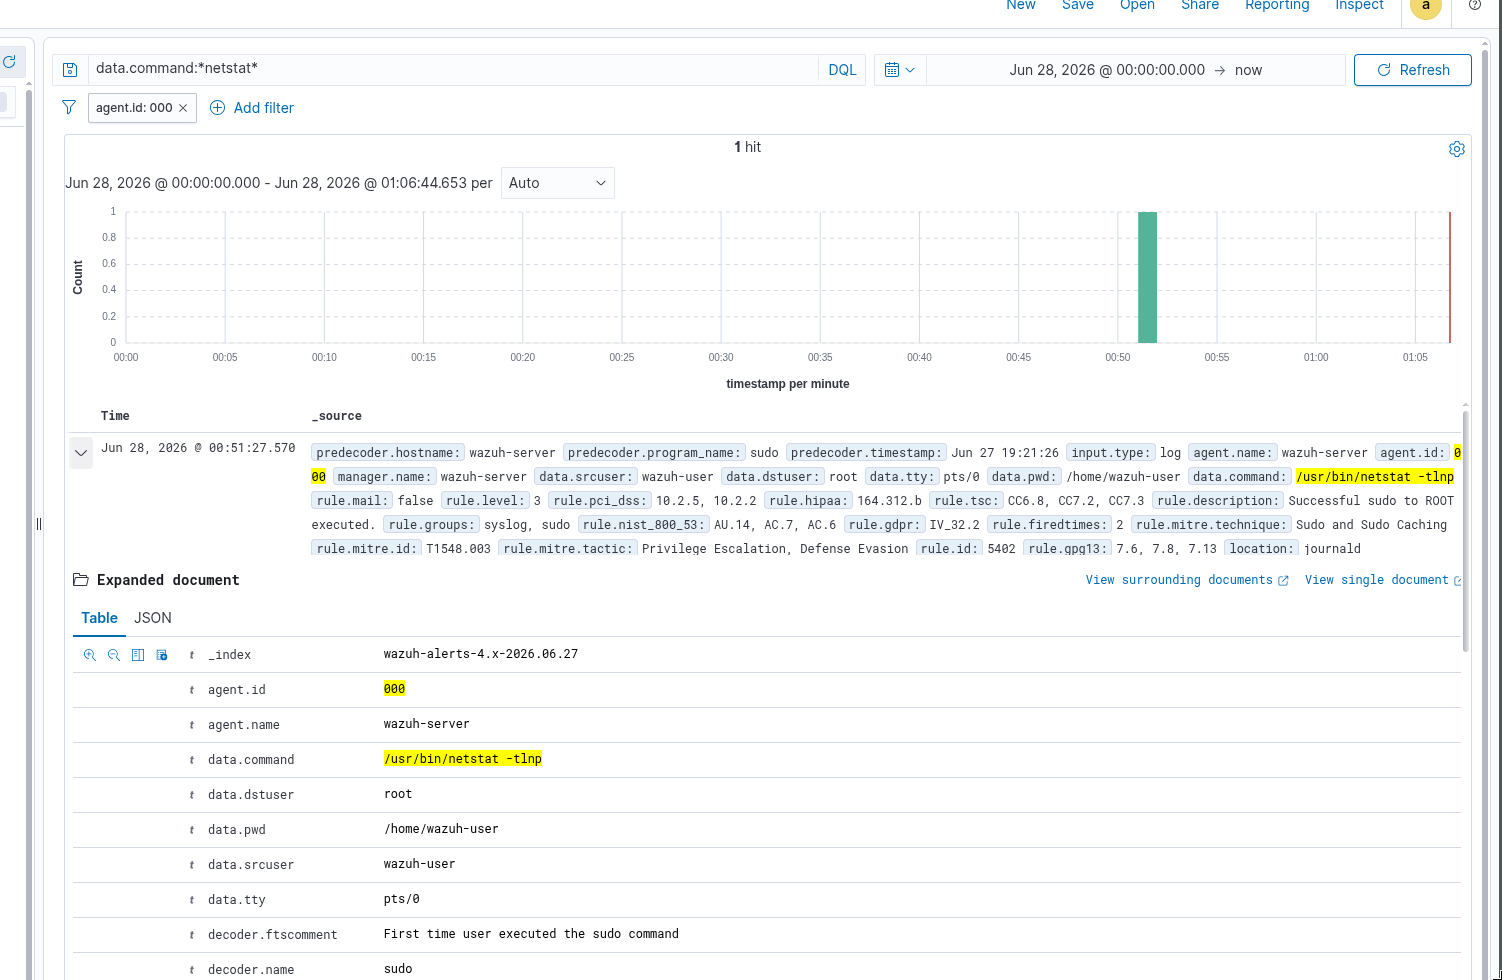Click Add filter
The height and width of the screenshot is (980, 1502).
click(252, 108)
